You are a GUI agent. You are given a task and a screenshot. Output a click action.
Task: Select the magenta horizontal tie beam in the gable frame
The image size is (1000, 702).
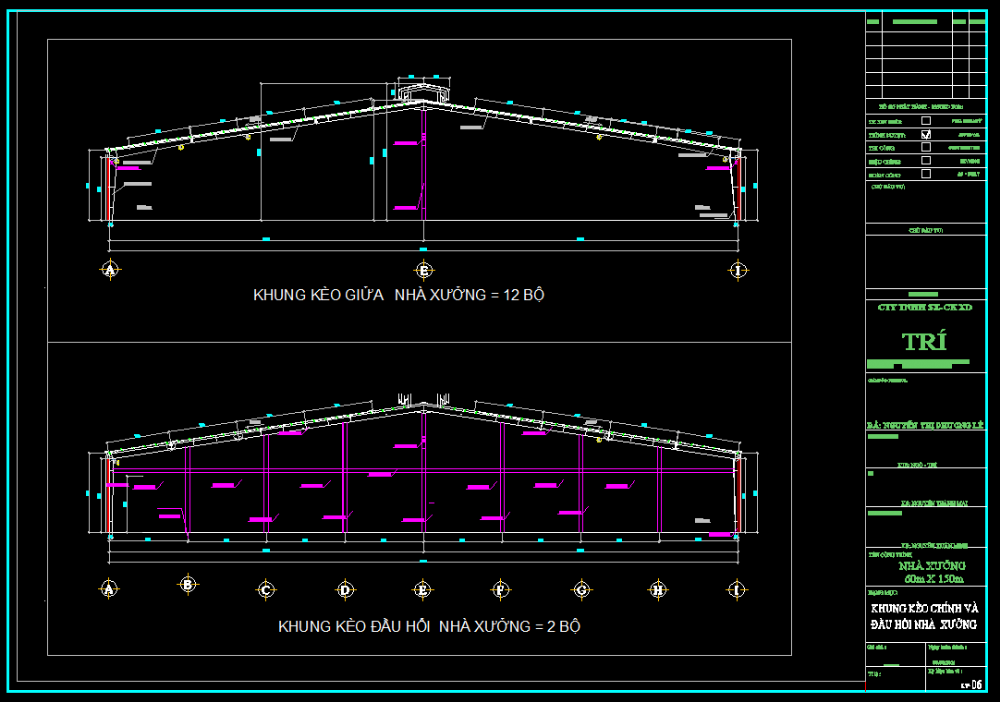(423, 471)
